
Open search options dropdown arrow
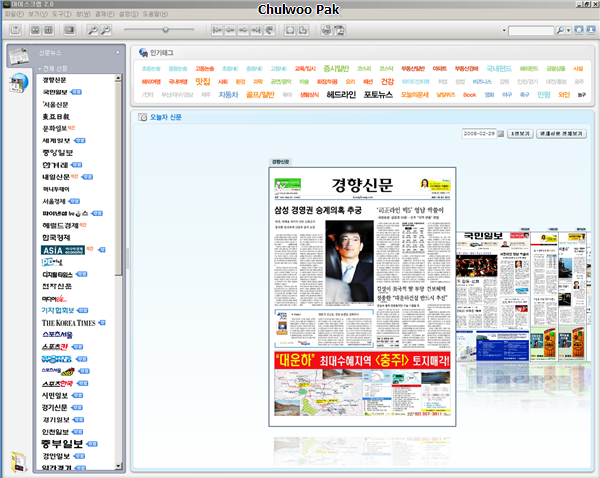pyautogui.click(x=569, y=30)
